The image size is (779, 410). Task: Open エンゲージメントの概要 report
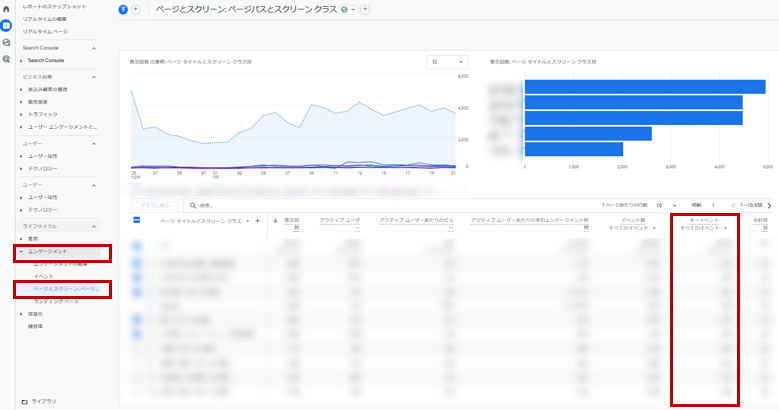[x=60, y=264]
